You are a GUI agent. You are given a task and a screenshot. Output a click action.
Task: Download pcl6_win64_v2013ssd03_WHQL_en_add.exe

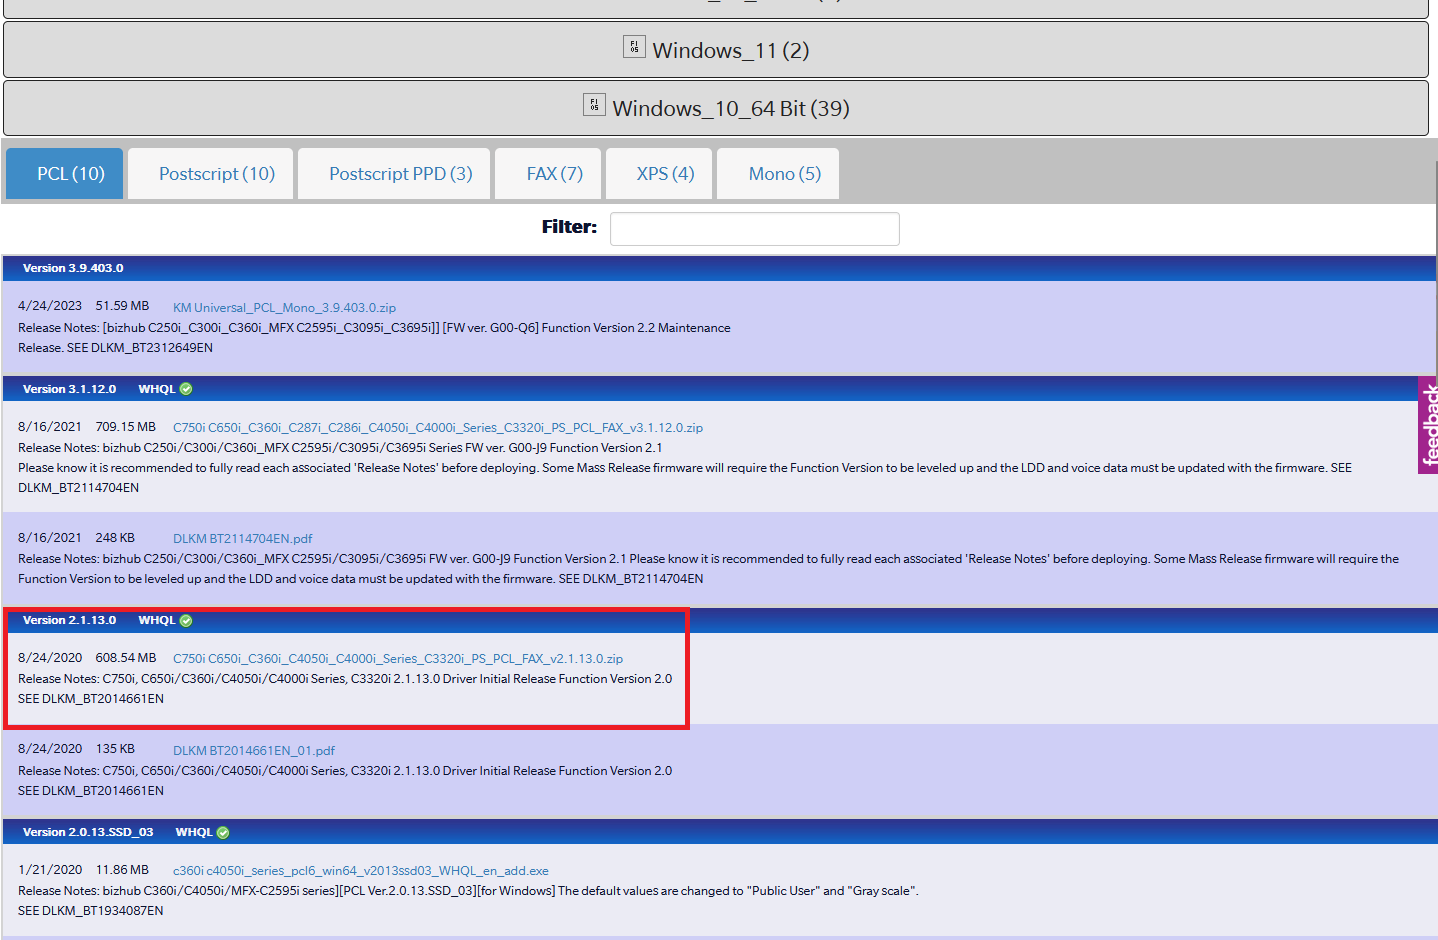click(361, 871)
